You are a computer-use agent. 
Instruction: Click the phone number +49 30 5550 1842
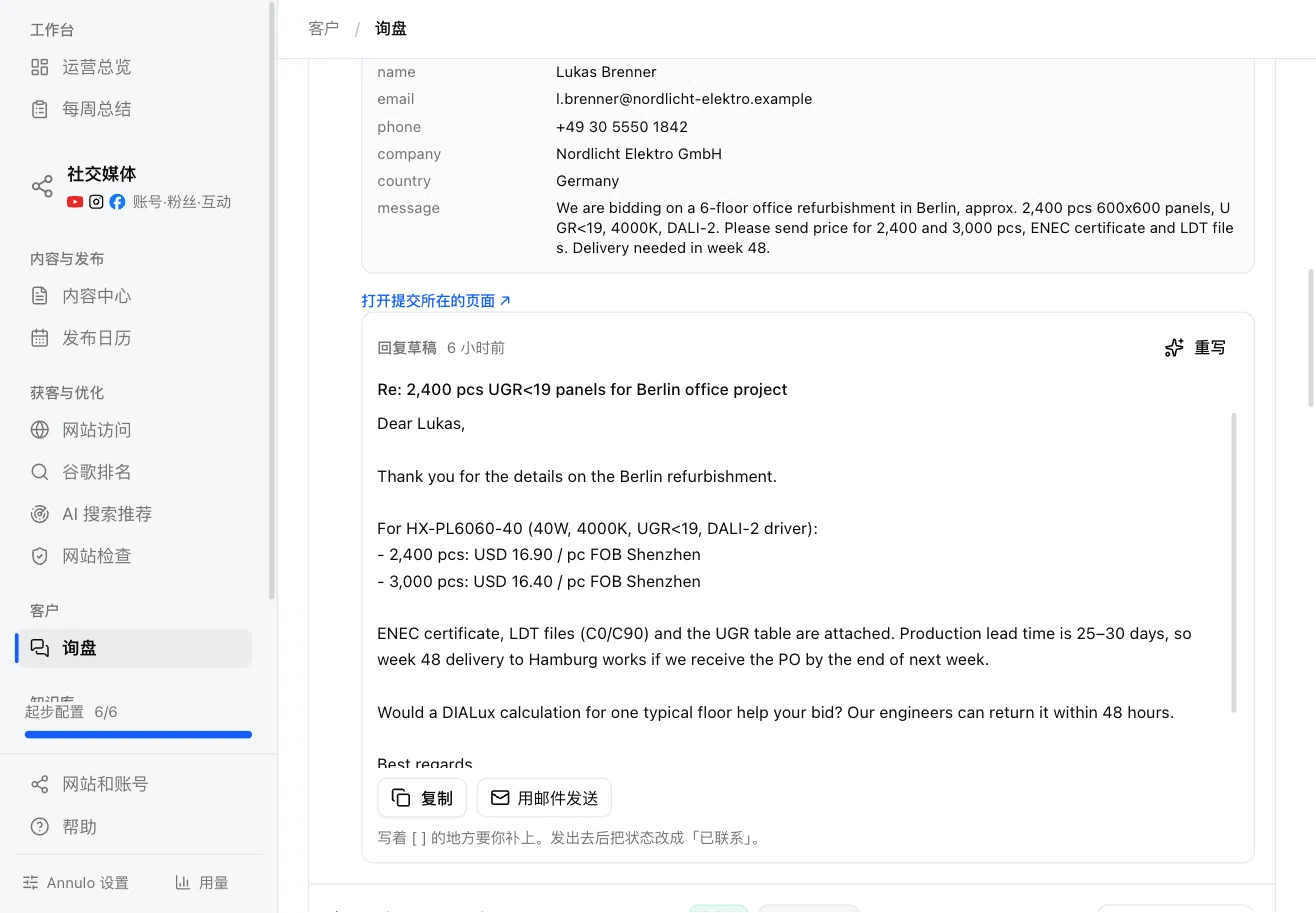622,127
